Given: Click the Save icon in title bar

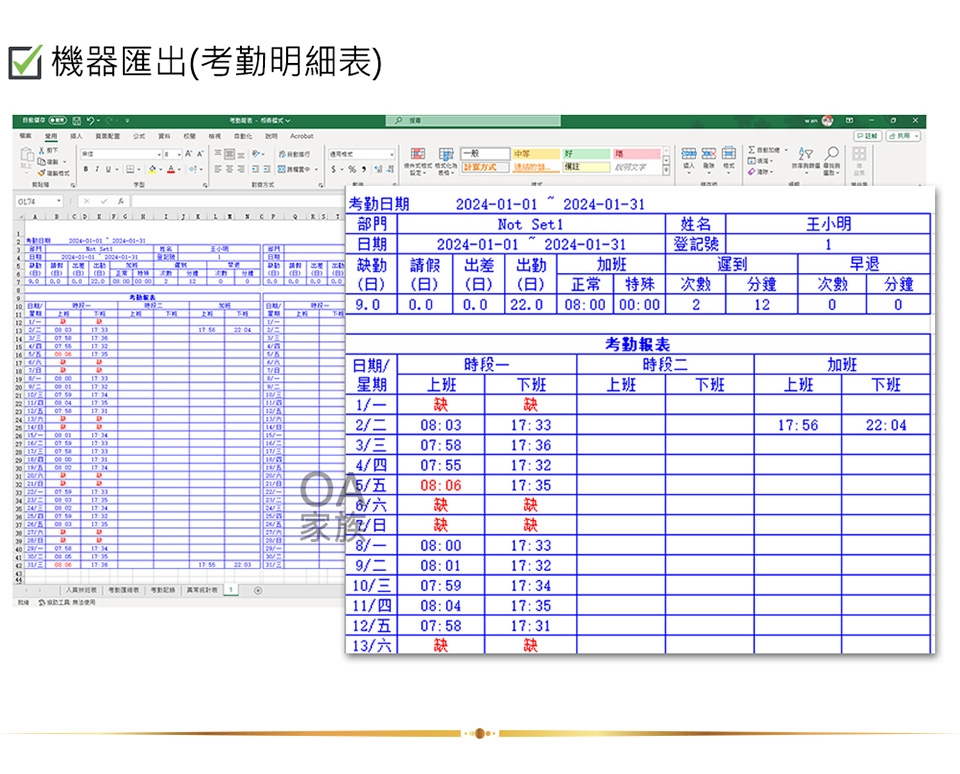Looking at the screenshot, I should [x=77, y=121].
